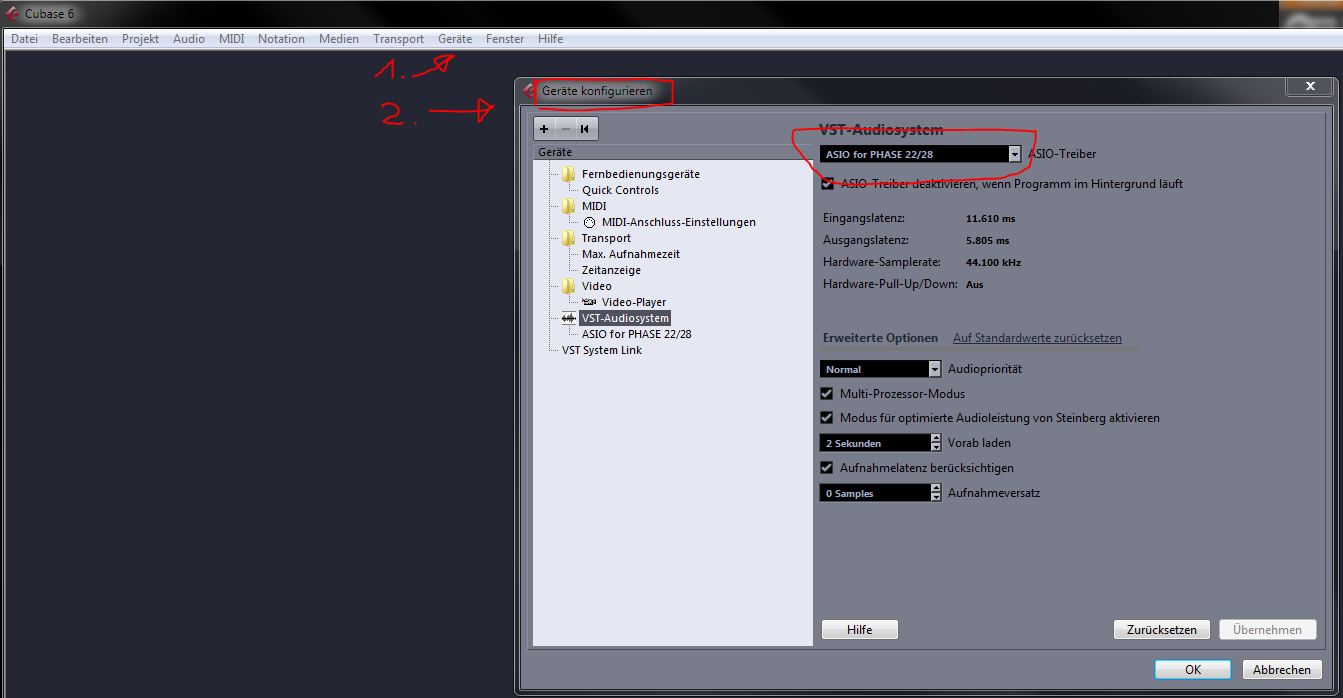Screen dimensions: 1343x698
Task: Click the Abbrechen button
Action: 1282,670
